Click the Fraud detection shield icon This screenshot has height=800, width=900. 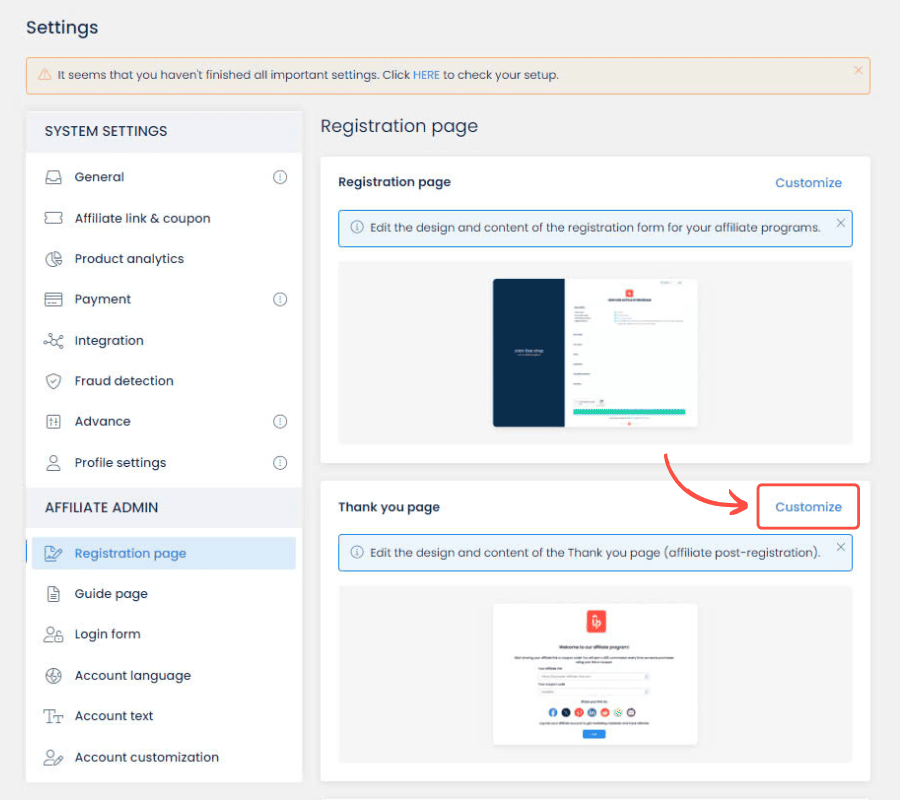pos(53,381)
